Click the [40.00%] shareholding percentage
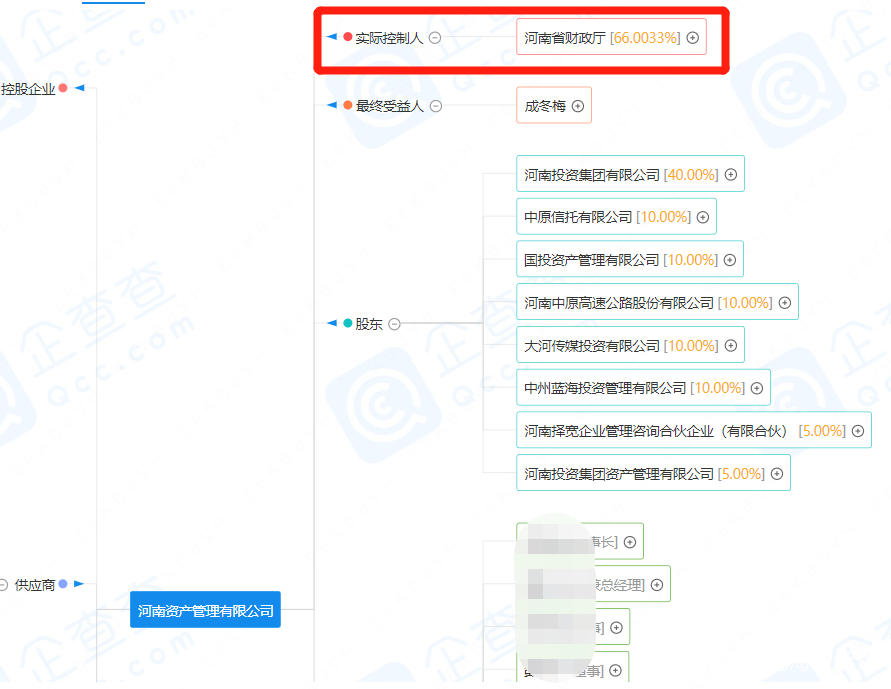This screenshot has height=689, width=891. (x=691, y=175)
